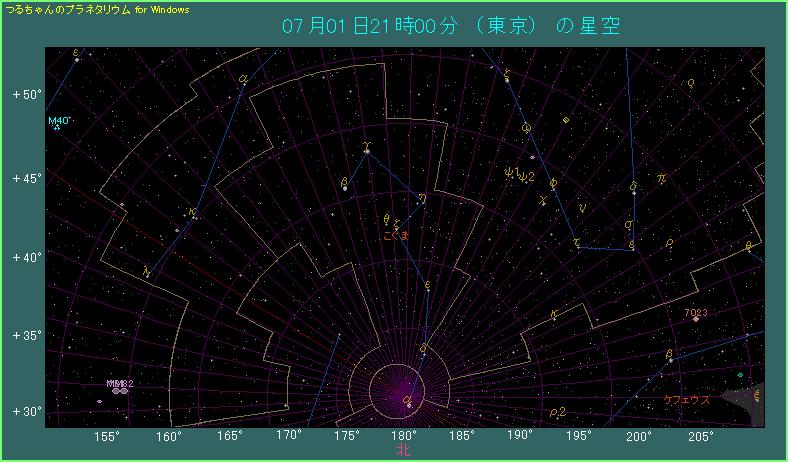Click the ψ1ψ2 star pair label
The width and height of the screenshot is (788, 462).
tap(520, 176)
